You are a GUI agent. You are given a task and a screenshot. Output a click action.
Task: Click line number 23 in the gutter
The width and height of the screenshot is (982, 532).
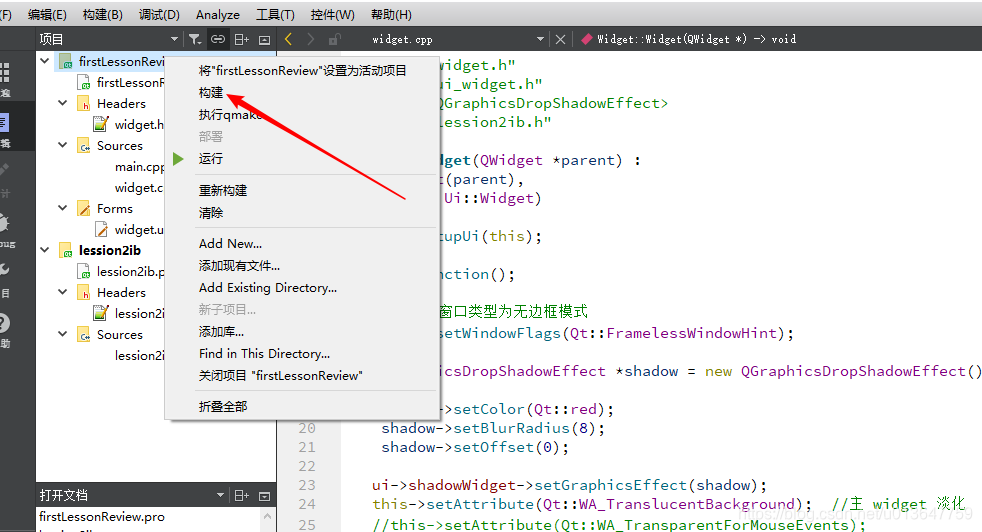(x=307, y=485)
